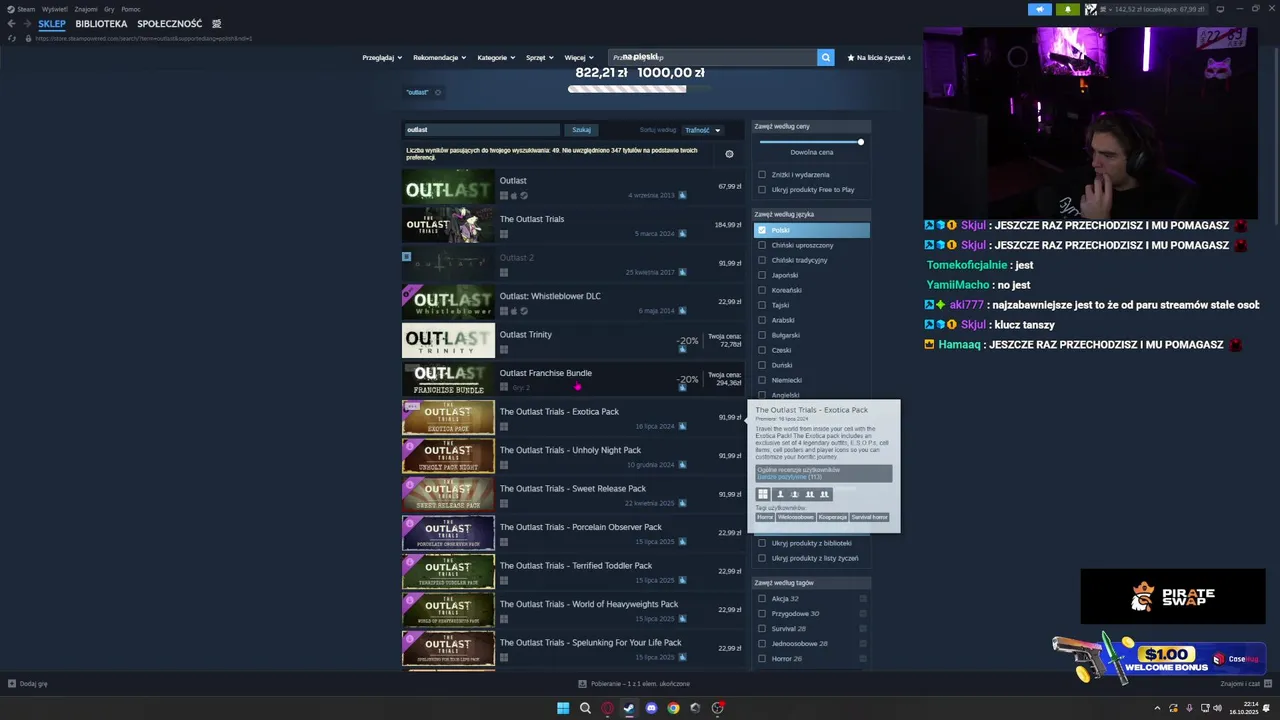Switch to the BIBLIOTEKA tab
This screenshot has width=1280, height=720.
101,24
